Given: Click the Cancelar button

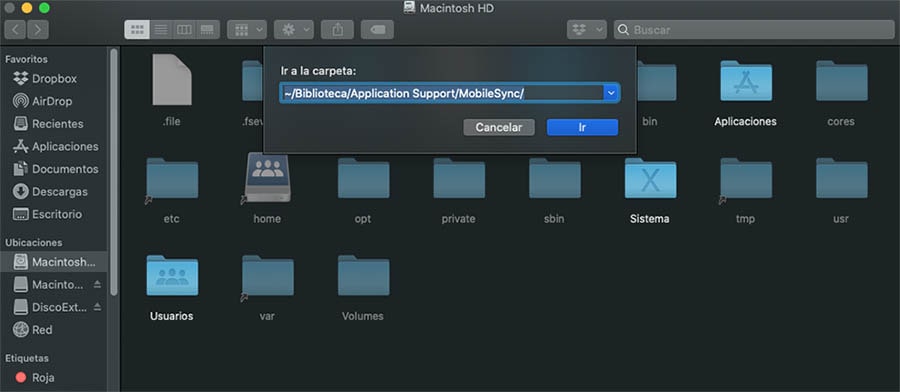Looking at the screenshot, I should pyautogui.click(x=499, y=127).
